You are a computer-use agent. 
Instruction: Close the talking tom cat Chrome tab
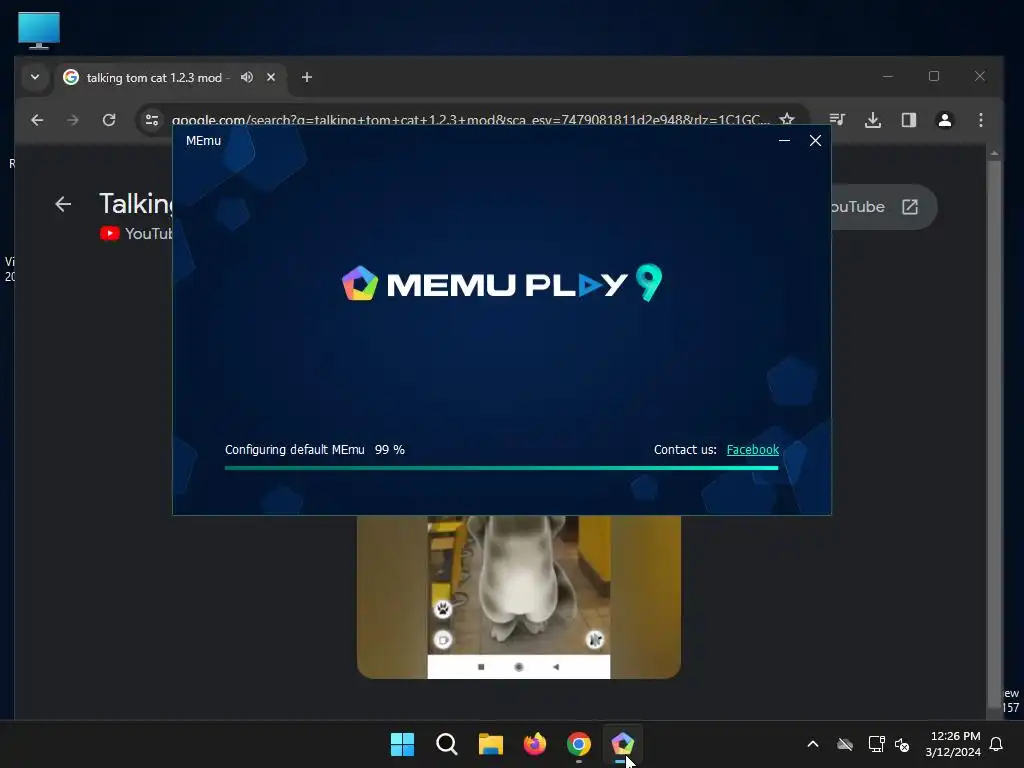coord(271,77)
